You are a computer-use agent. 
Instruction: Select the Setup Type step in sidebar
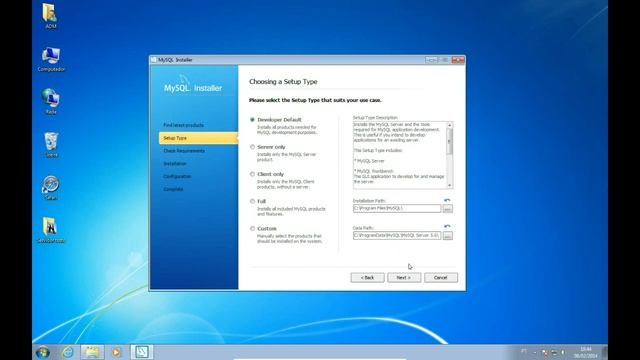(198, 138)
